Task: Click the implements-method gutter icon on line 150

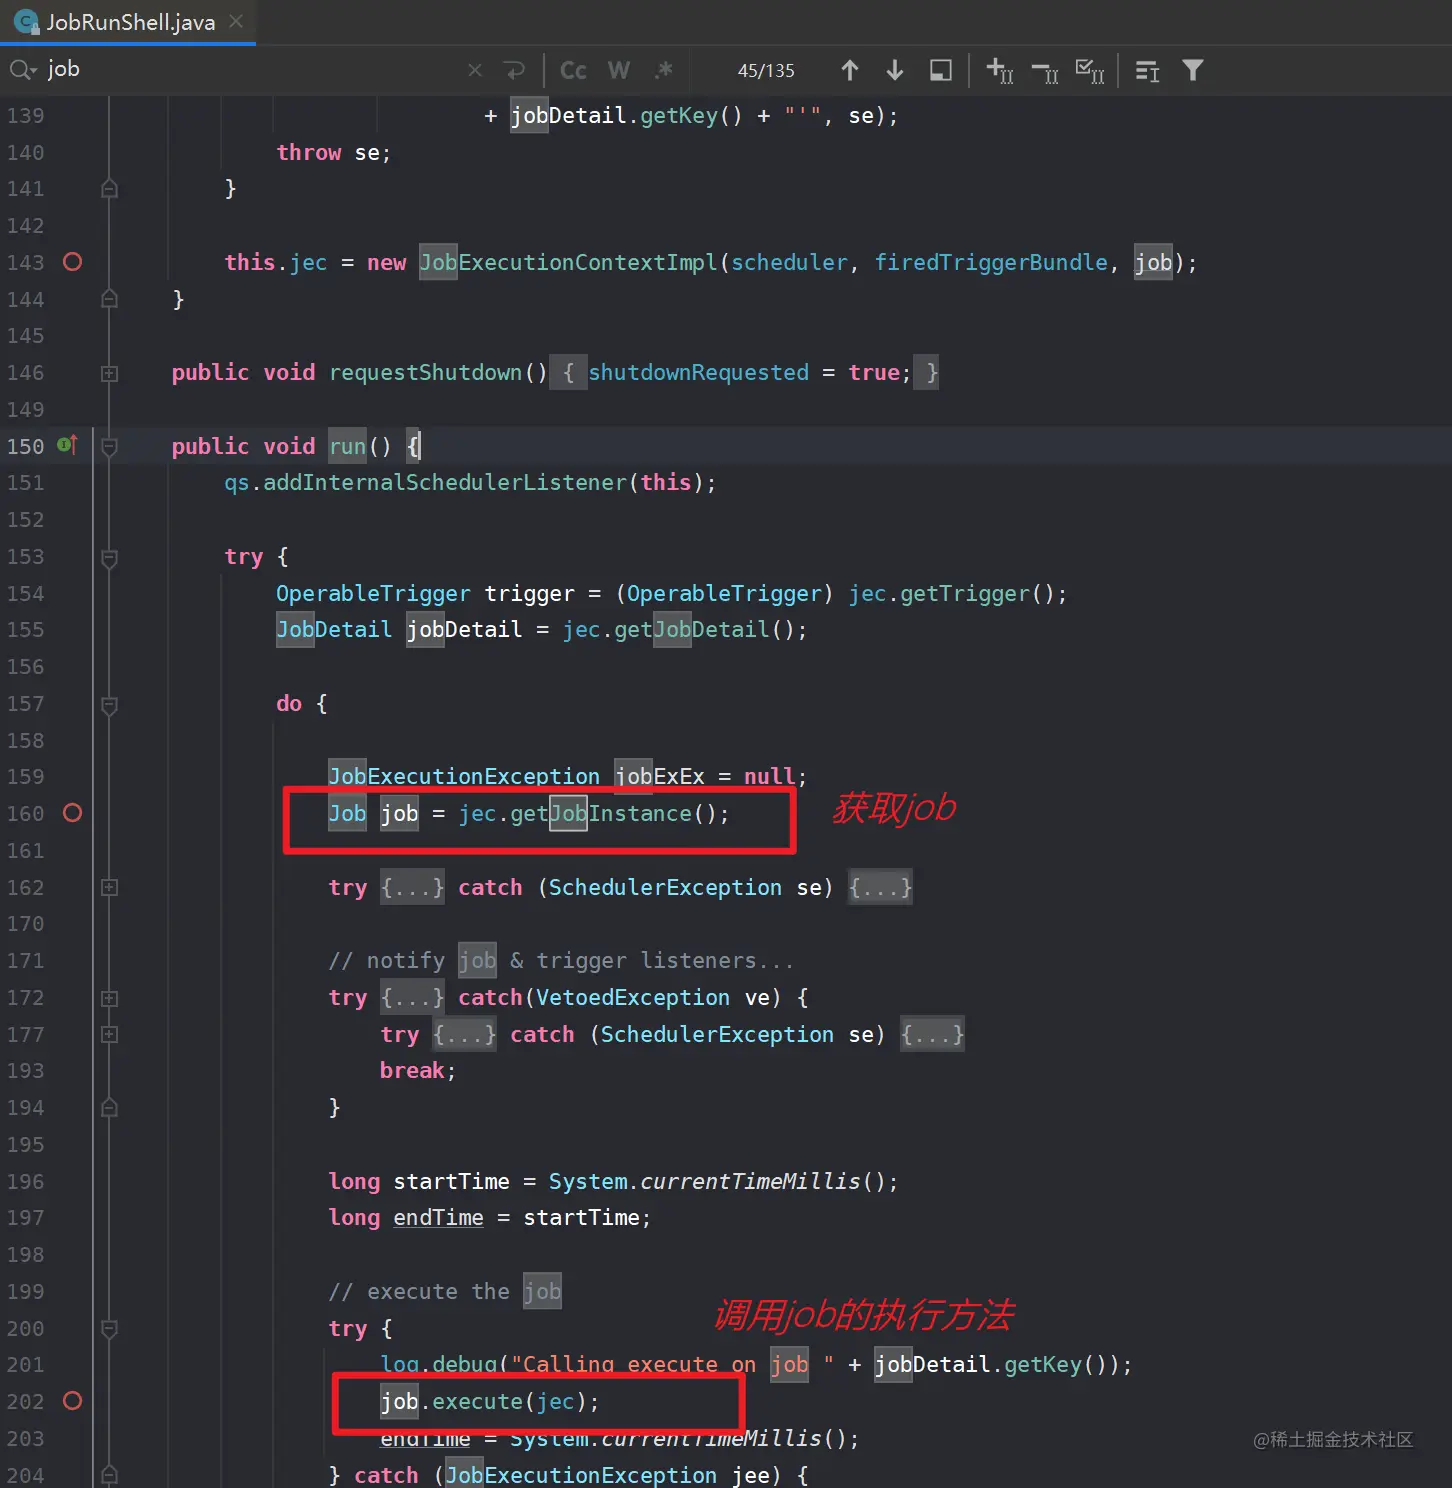Action: [x=68, y=445]
